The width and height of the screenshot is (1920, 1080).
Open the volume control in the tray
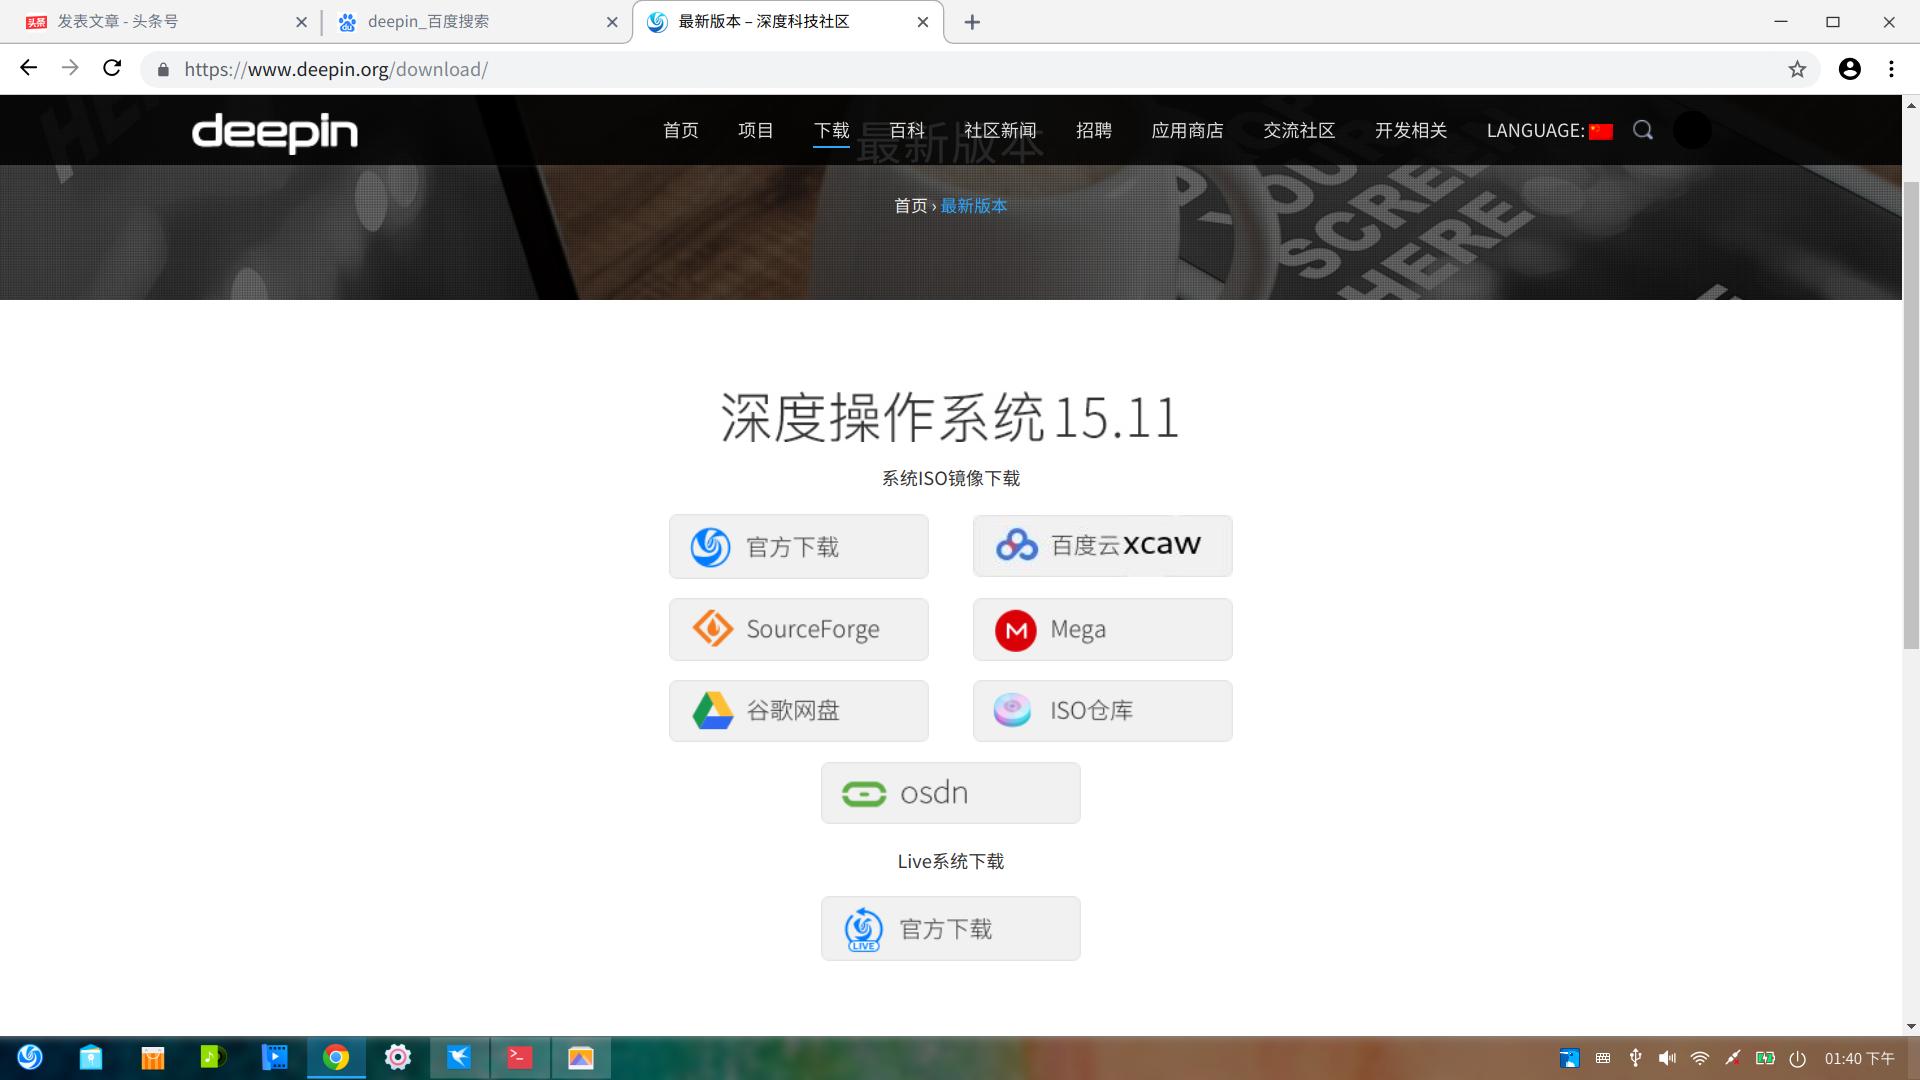(x=1667, y=1058)
